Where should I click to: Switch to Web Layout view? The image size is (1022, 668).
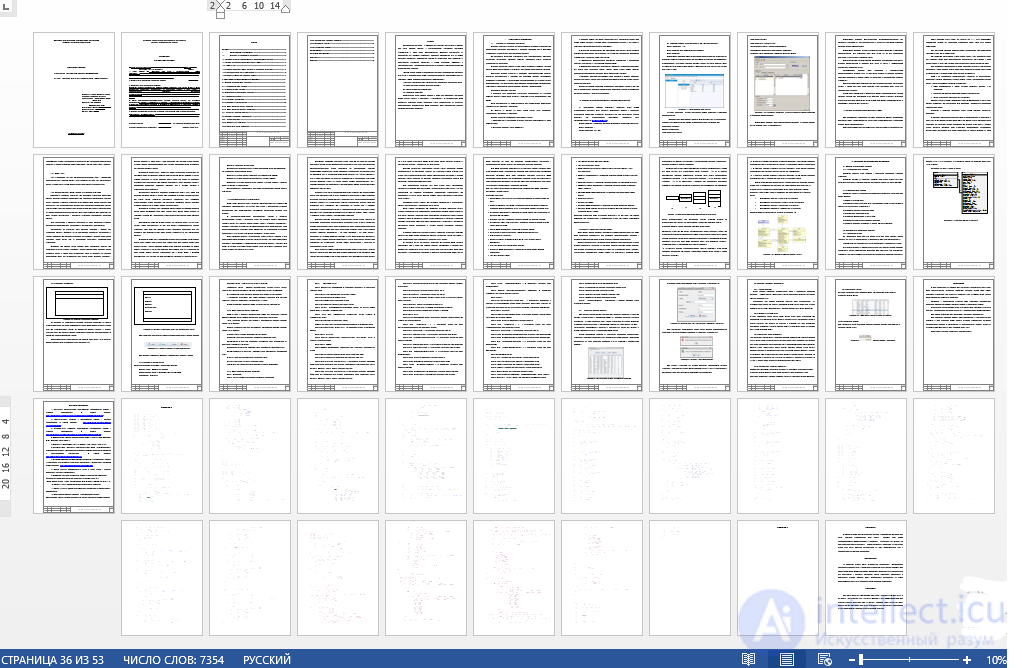tap(825, 660)
